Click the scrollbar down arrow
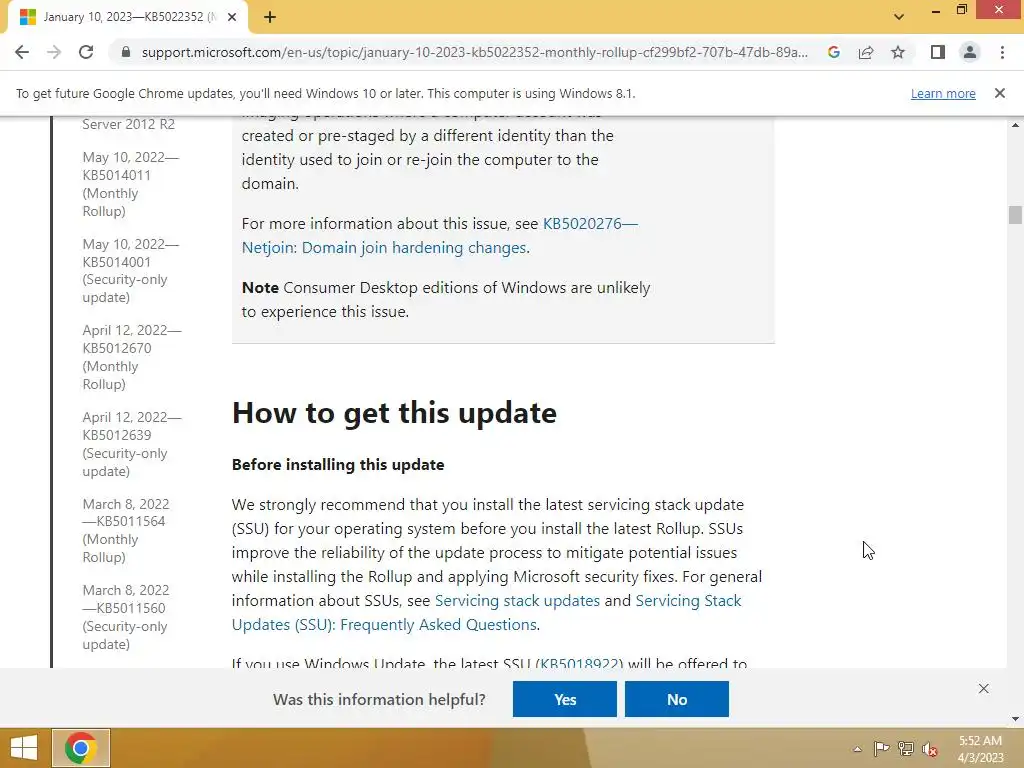 (x=1015, y=719)
